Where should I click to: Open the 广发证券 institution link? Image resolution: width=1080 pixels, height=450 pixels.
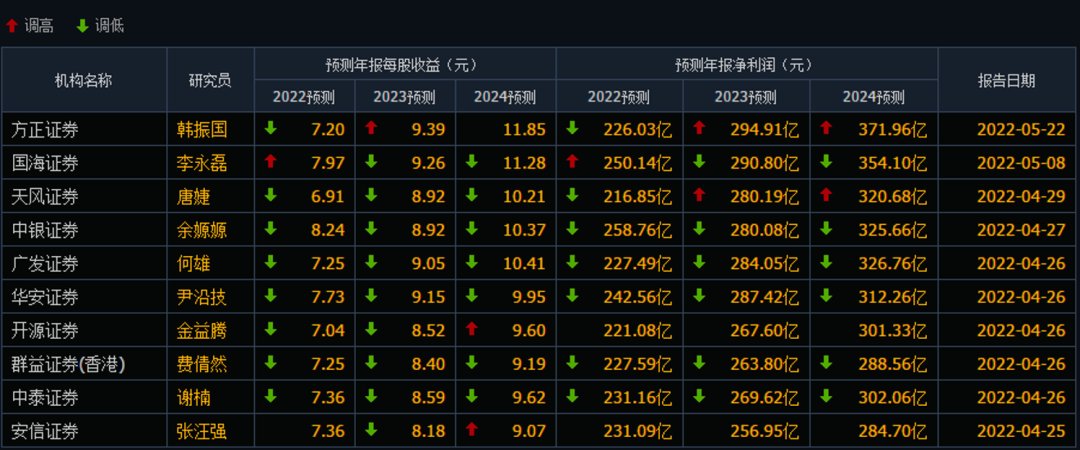pos(45,263)
